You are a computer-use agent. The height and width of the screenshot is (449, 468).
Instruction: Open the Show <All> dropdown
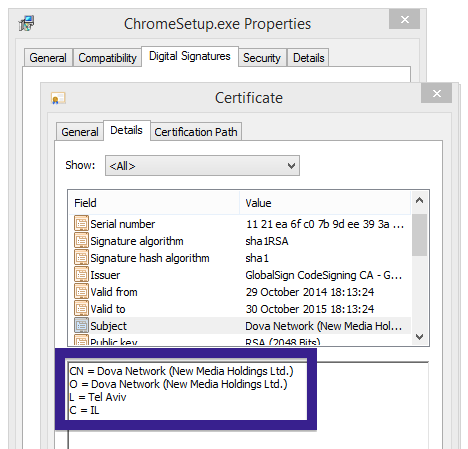point(202,166)
